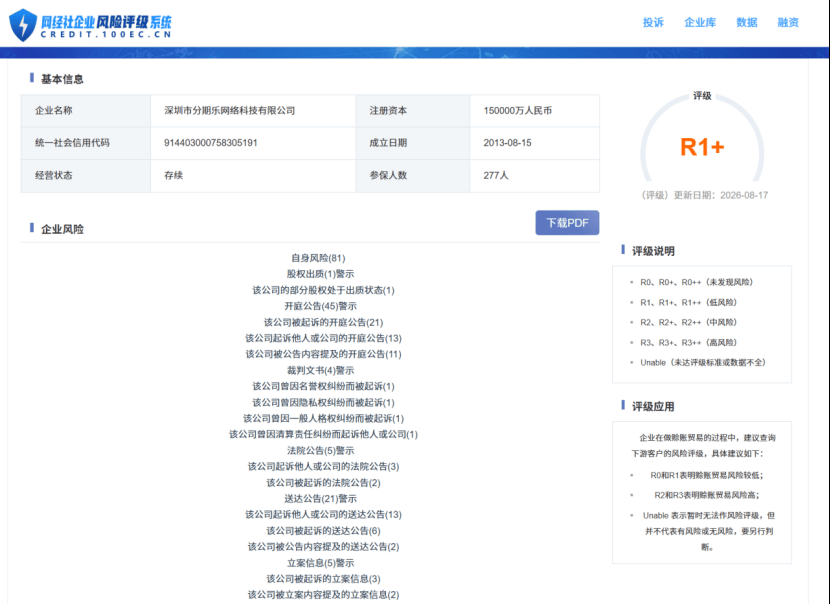830x604 pixels.
Task: Select company name 深圳市分期乐网络科技有限公司
Action: (x=229, y=111)
